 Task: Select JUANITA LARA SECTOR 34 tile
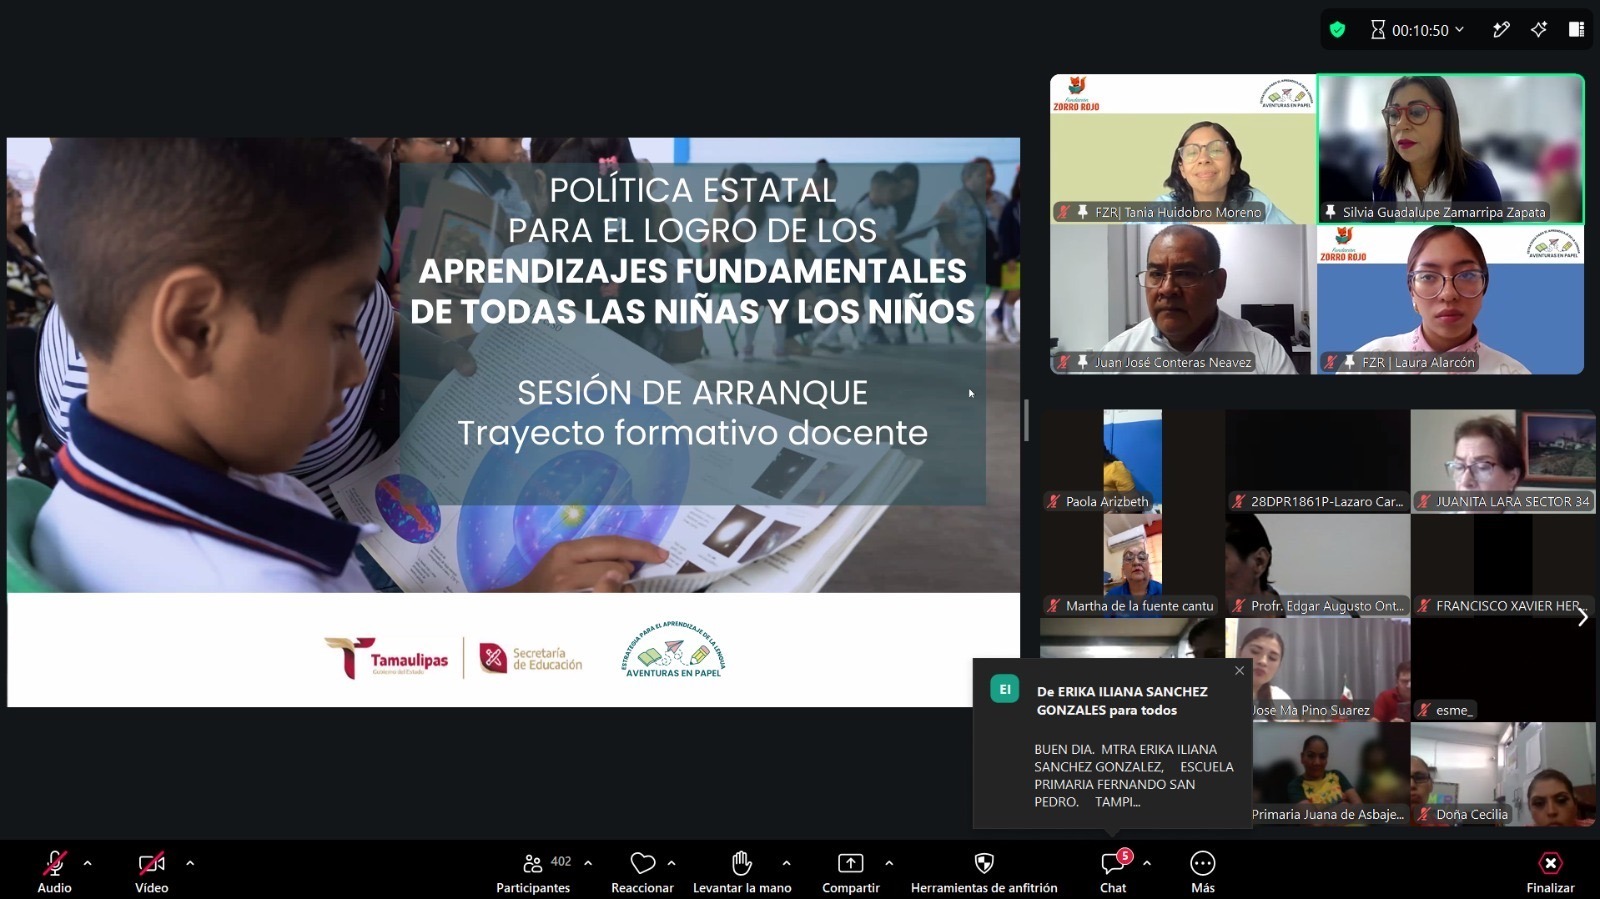pyautogui.click(x=1503, y=461)
